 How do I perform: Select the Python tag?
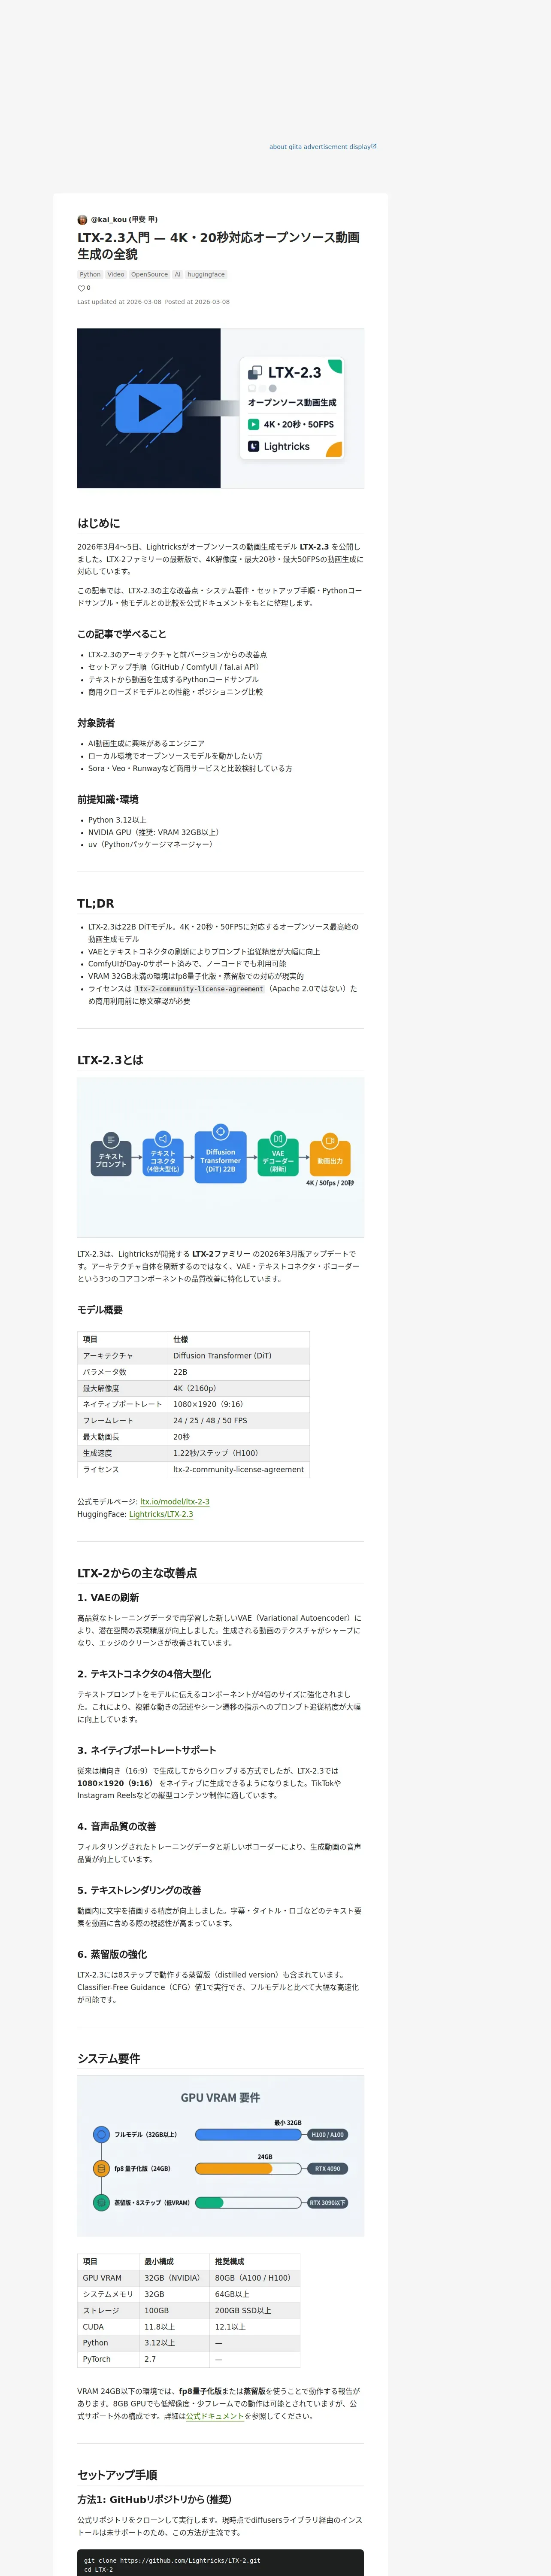(90, 274)
